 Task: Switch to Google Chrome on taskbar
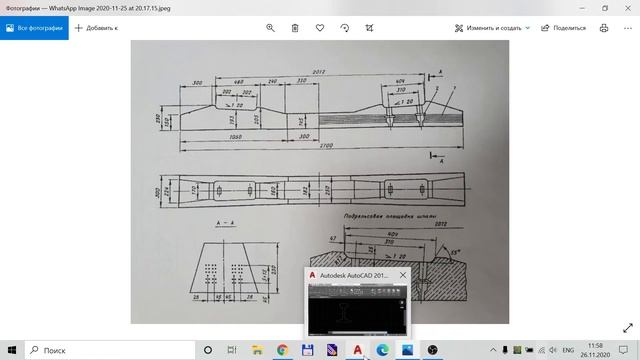click(282, 350)
